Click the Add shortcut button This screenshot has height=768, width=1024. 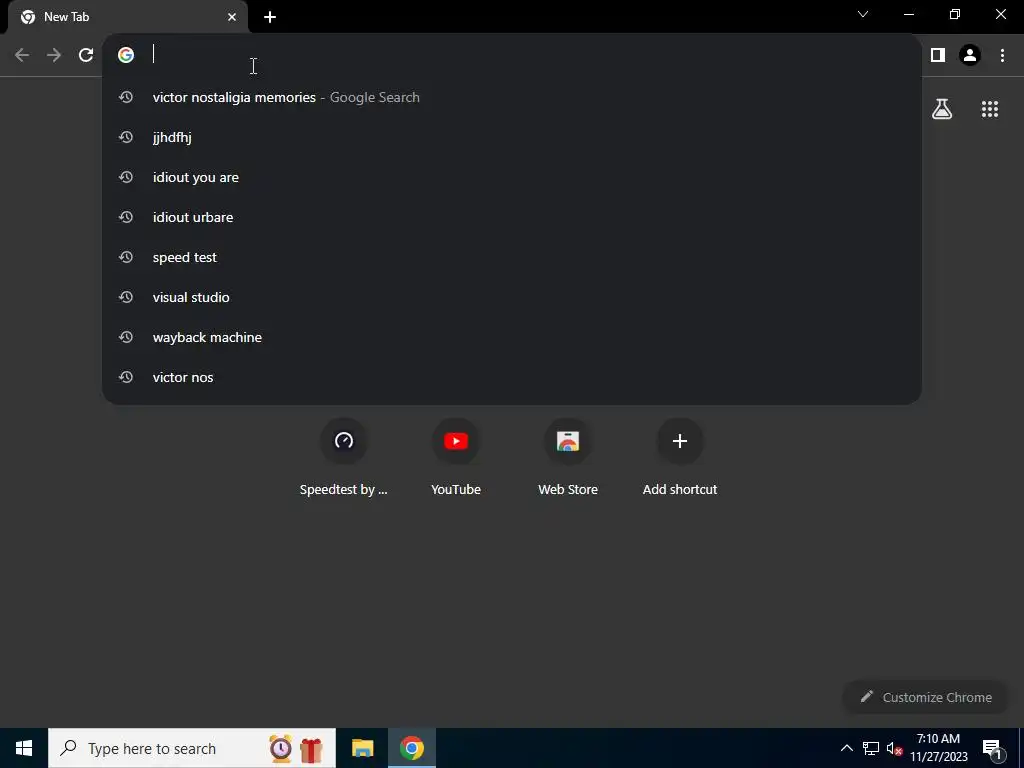(680, 457)
